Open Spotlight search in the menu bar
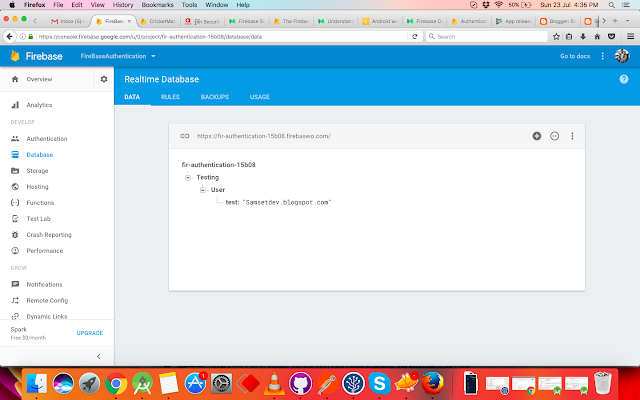This screenshot has width=640, height=400. pos(611,5)
